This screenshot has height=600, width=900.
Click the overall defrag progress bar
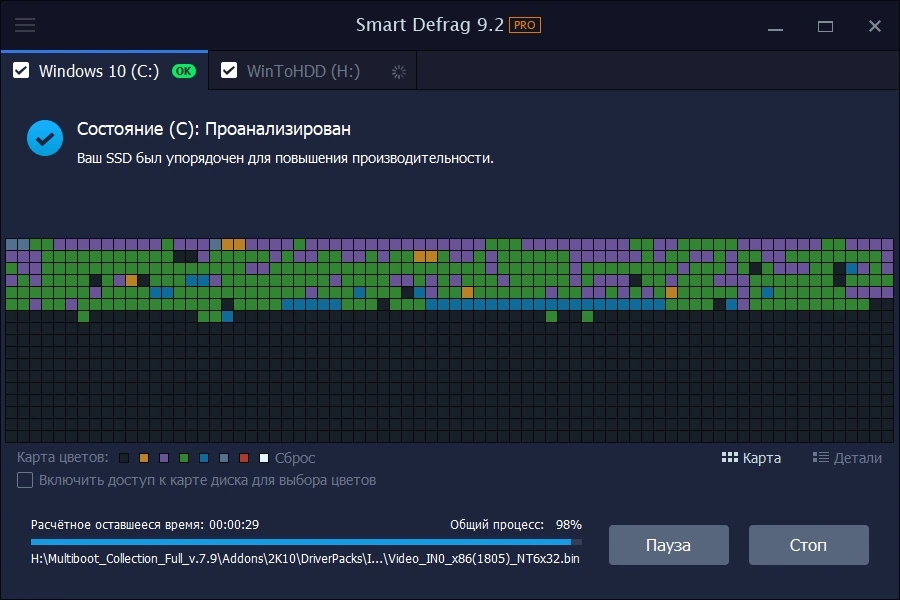tap(307, 541)
